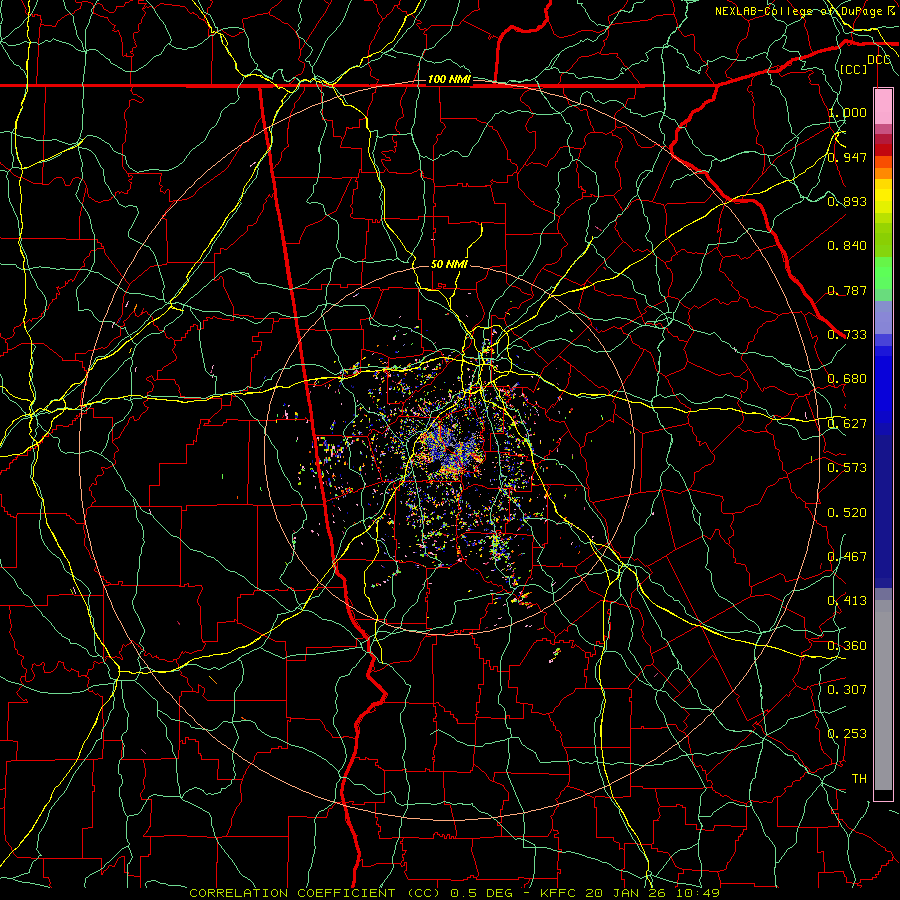
Task: Click the 0.467 legend value
Action: (x=847, y=557)
